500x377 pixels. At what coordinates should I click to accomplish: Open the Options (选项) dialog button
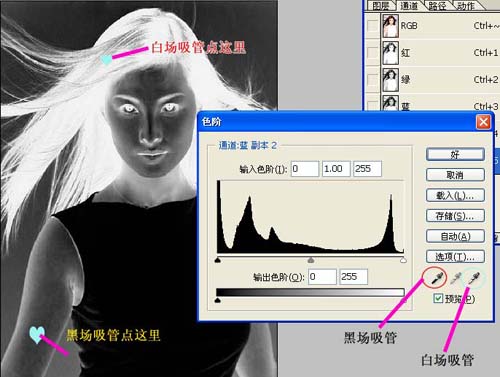click(455, 257)
